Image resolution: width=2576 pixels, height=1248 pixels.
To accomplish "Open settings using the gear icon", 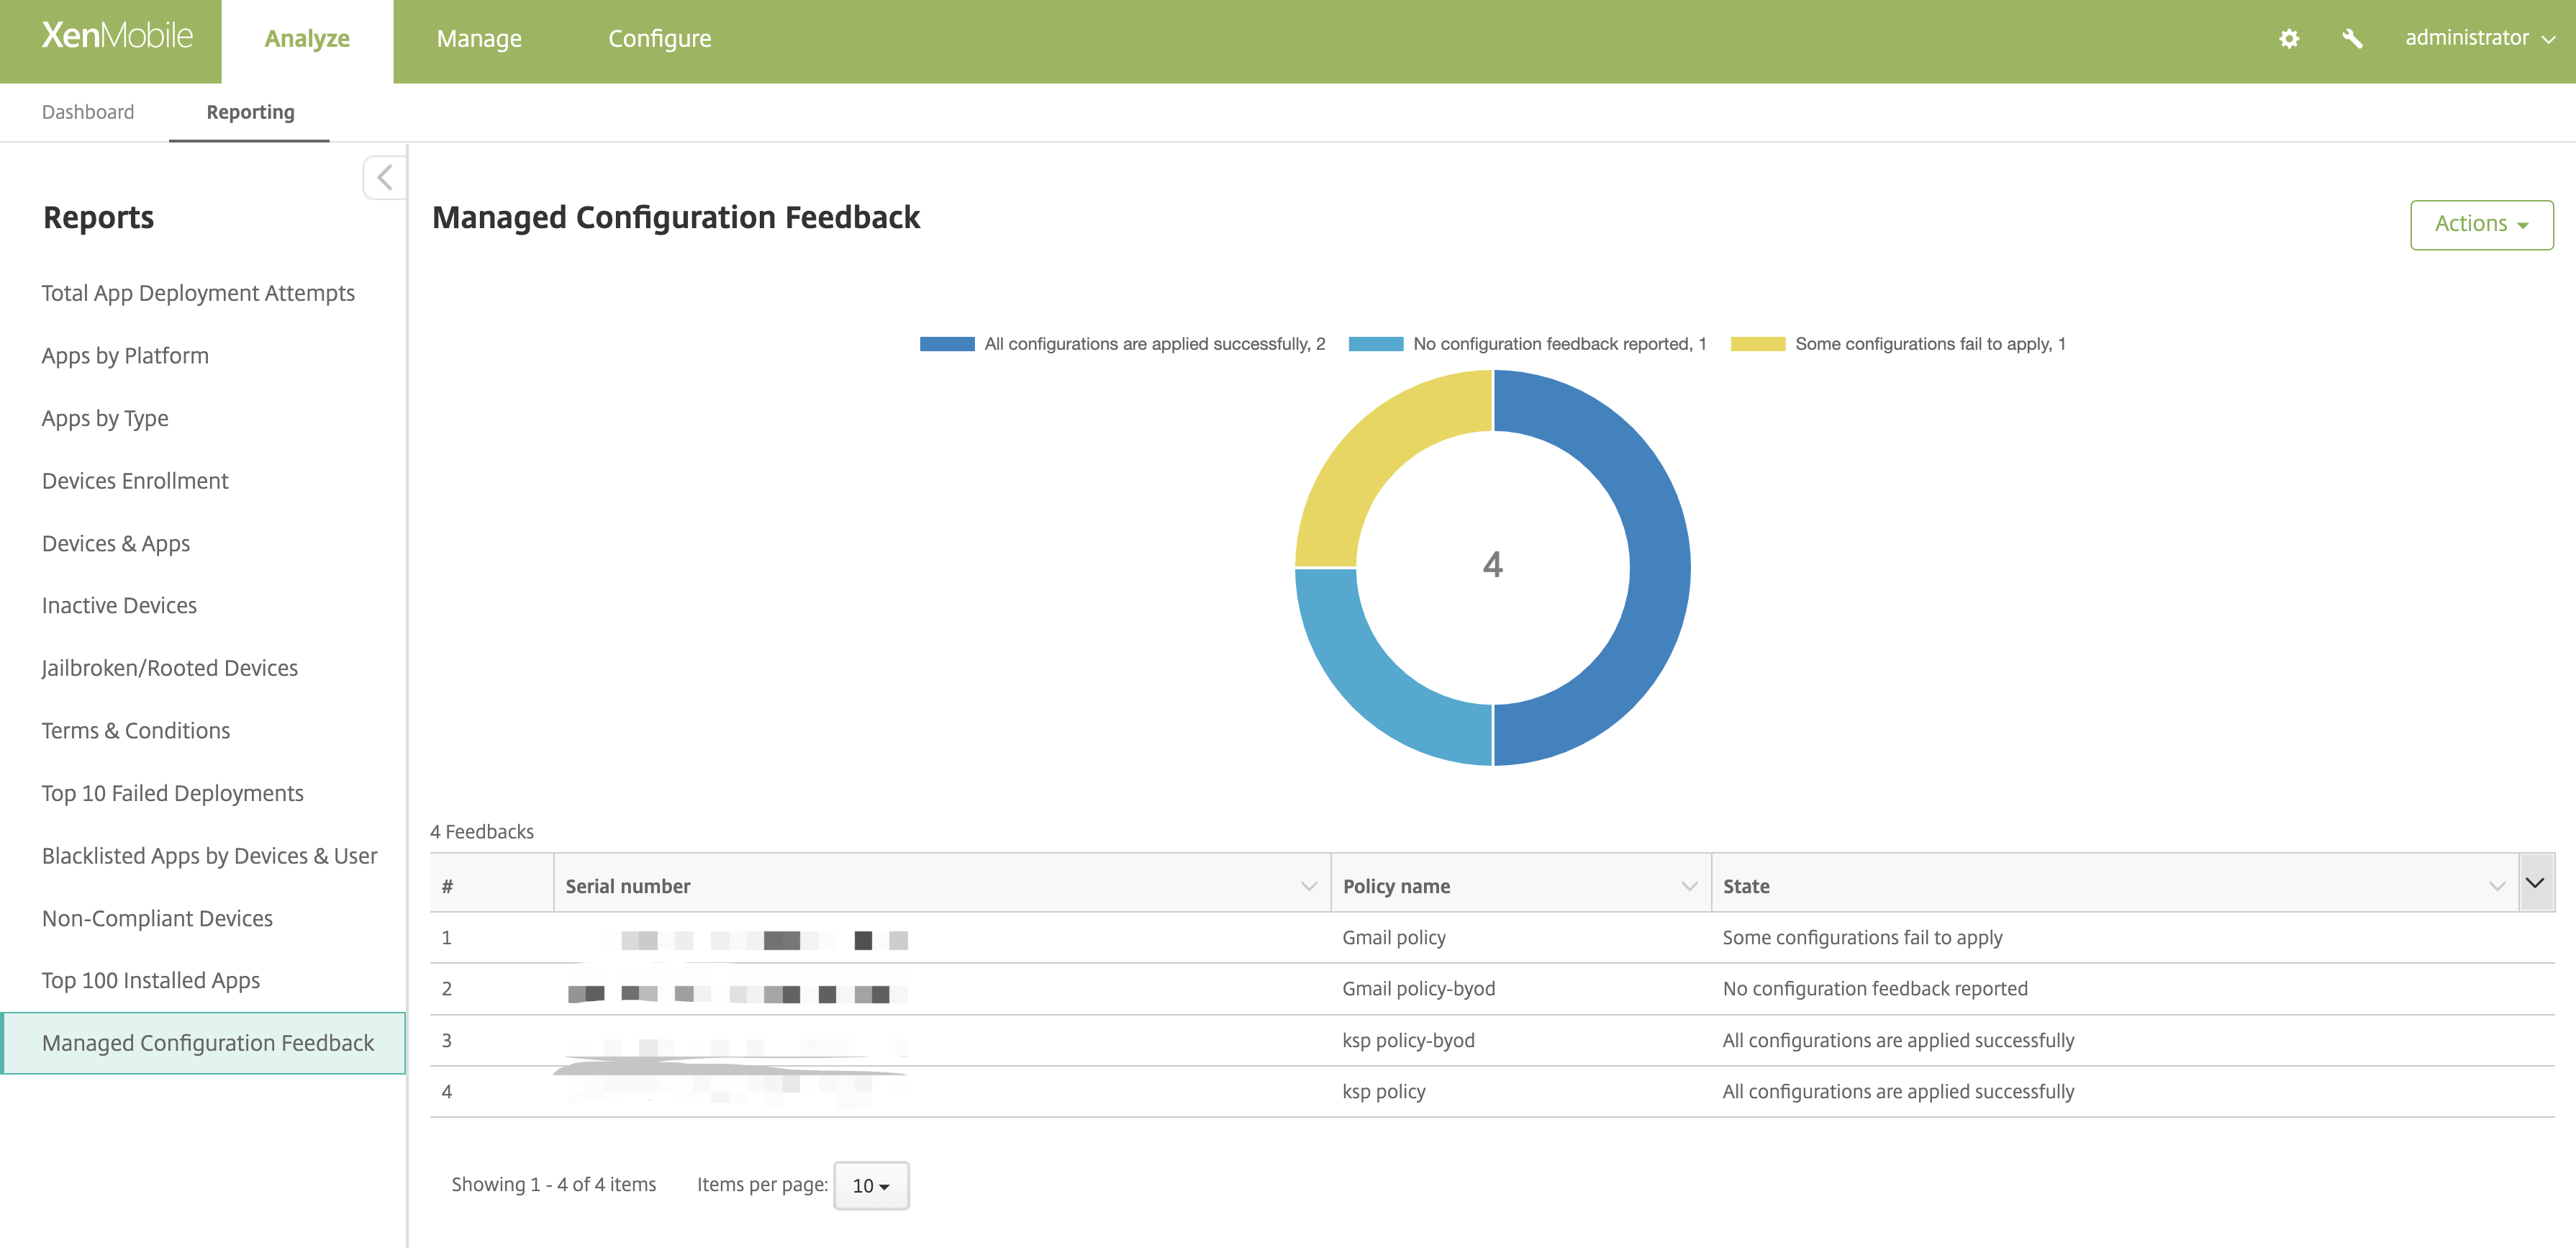I will (x=2289, y=38).
